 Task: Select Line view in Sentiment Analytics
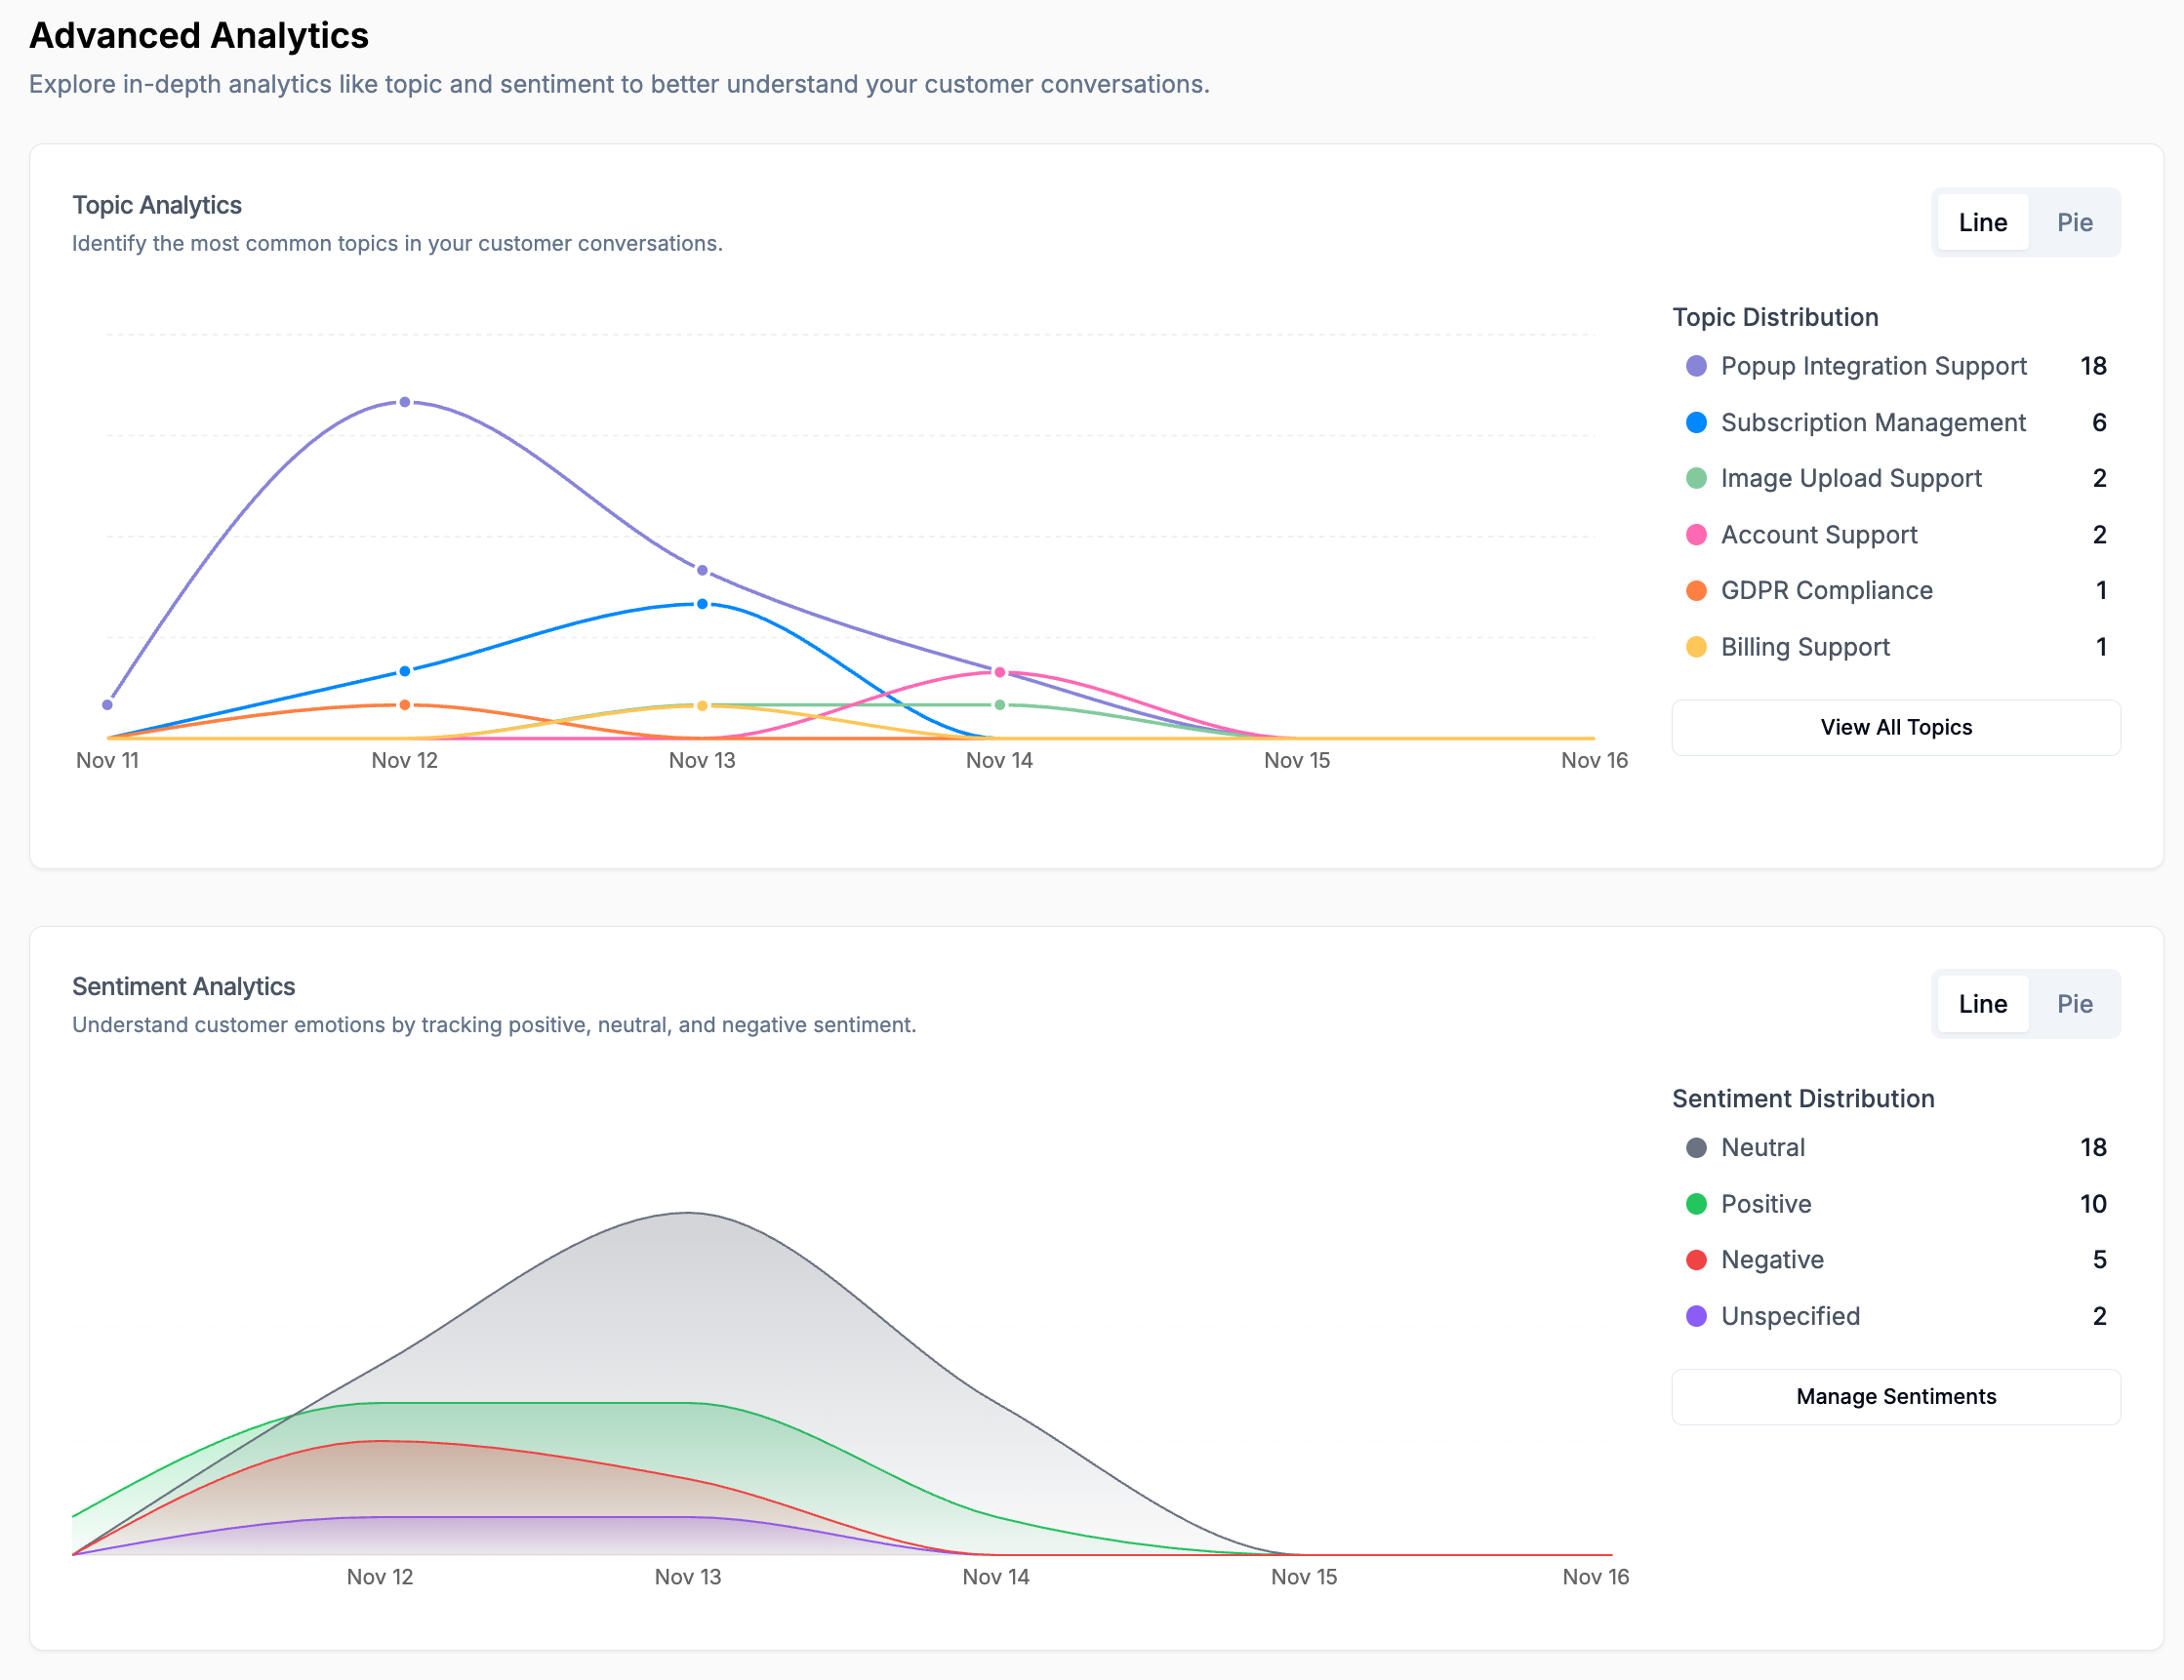[x=1982, y=1004]
